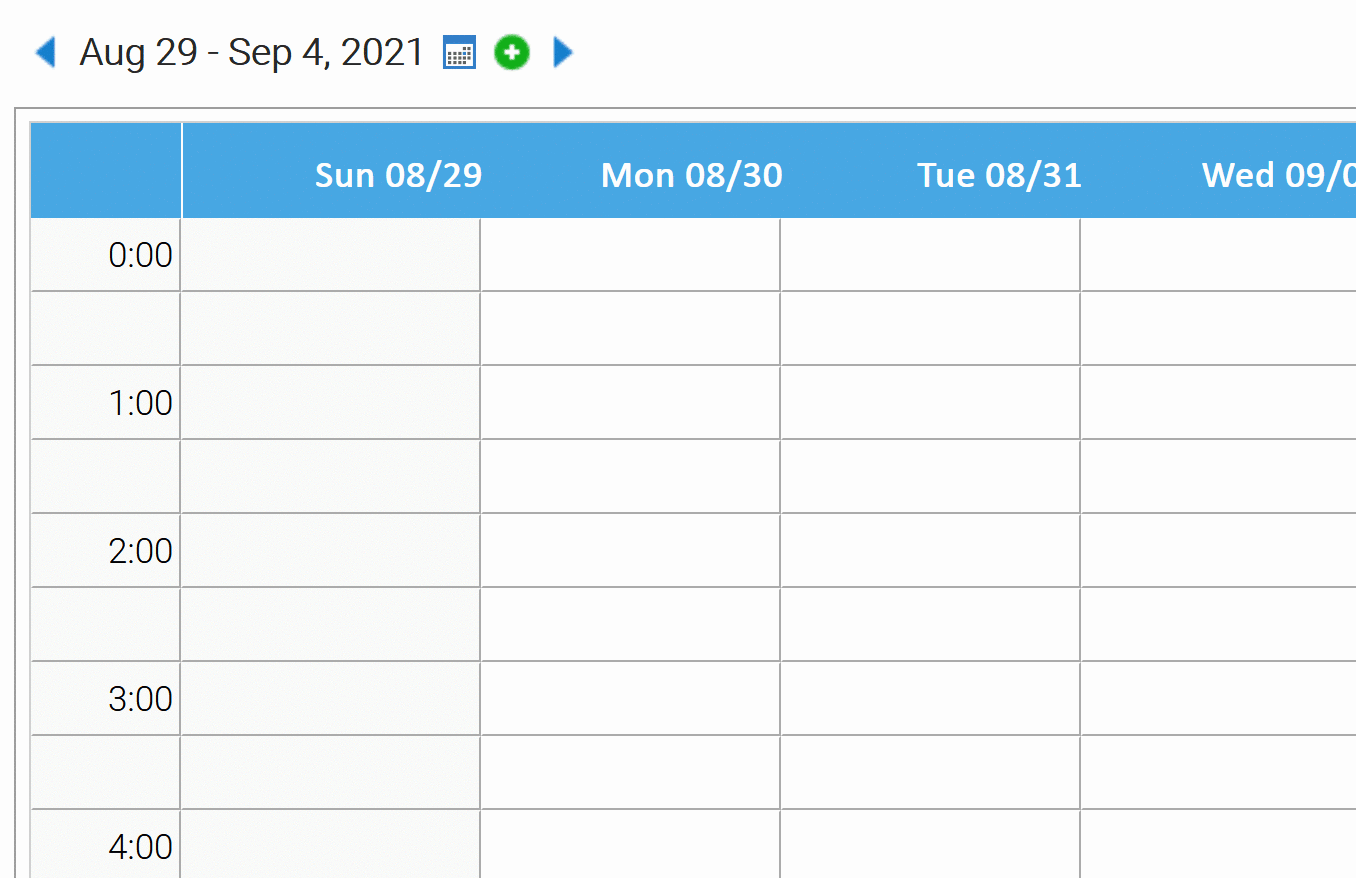Select Sunday 4:00 time slot
Image resolution: width=1356 pixels, height=878 pixels.
(331, 845)
